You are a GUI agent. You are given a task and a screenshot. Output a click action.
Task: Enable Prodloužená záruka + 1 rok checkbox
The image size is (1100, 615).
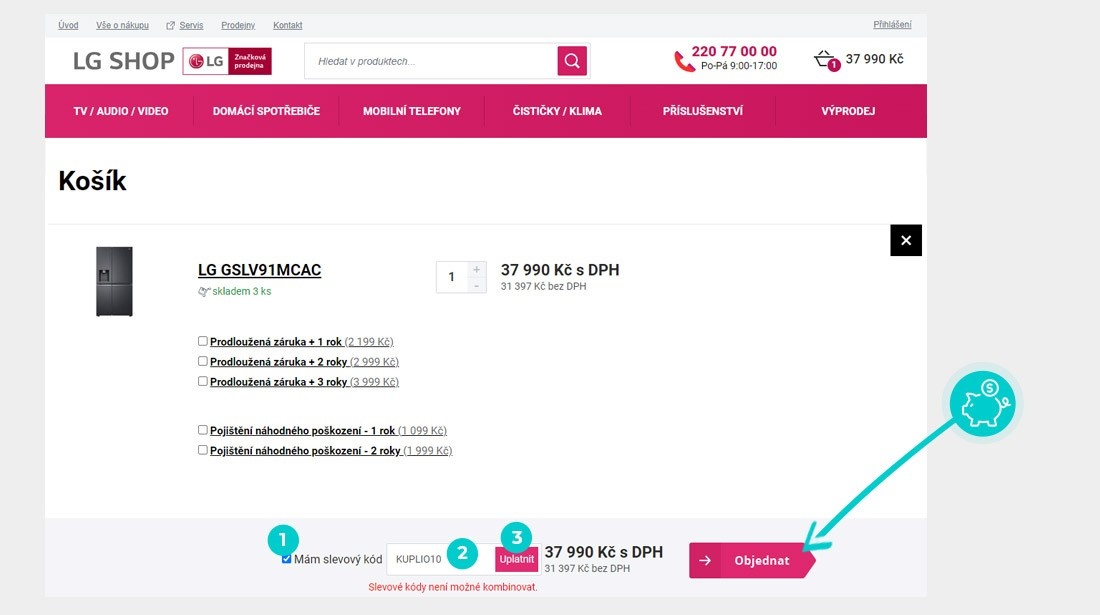click(203, 341)
